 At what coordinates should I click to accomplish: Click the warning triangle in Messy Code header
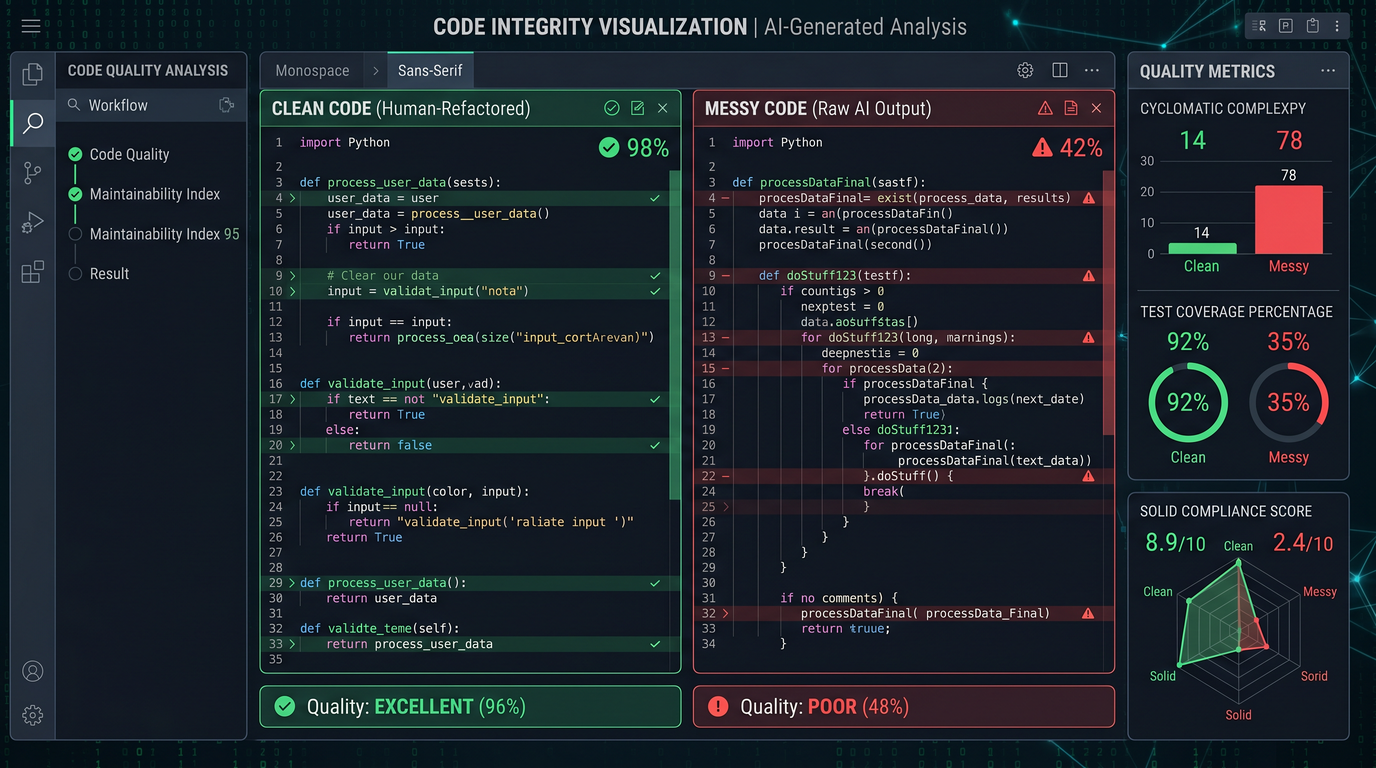pos(1045,108)
